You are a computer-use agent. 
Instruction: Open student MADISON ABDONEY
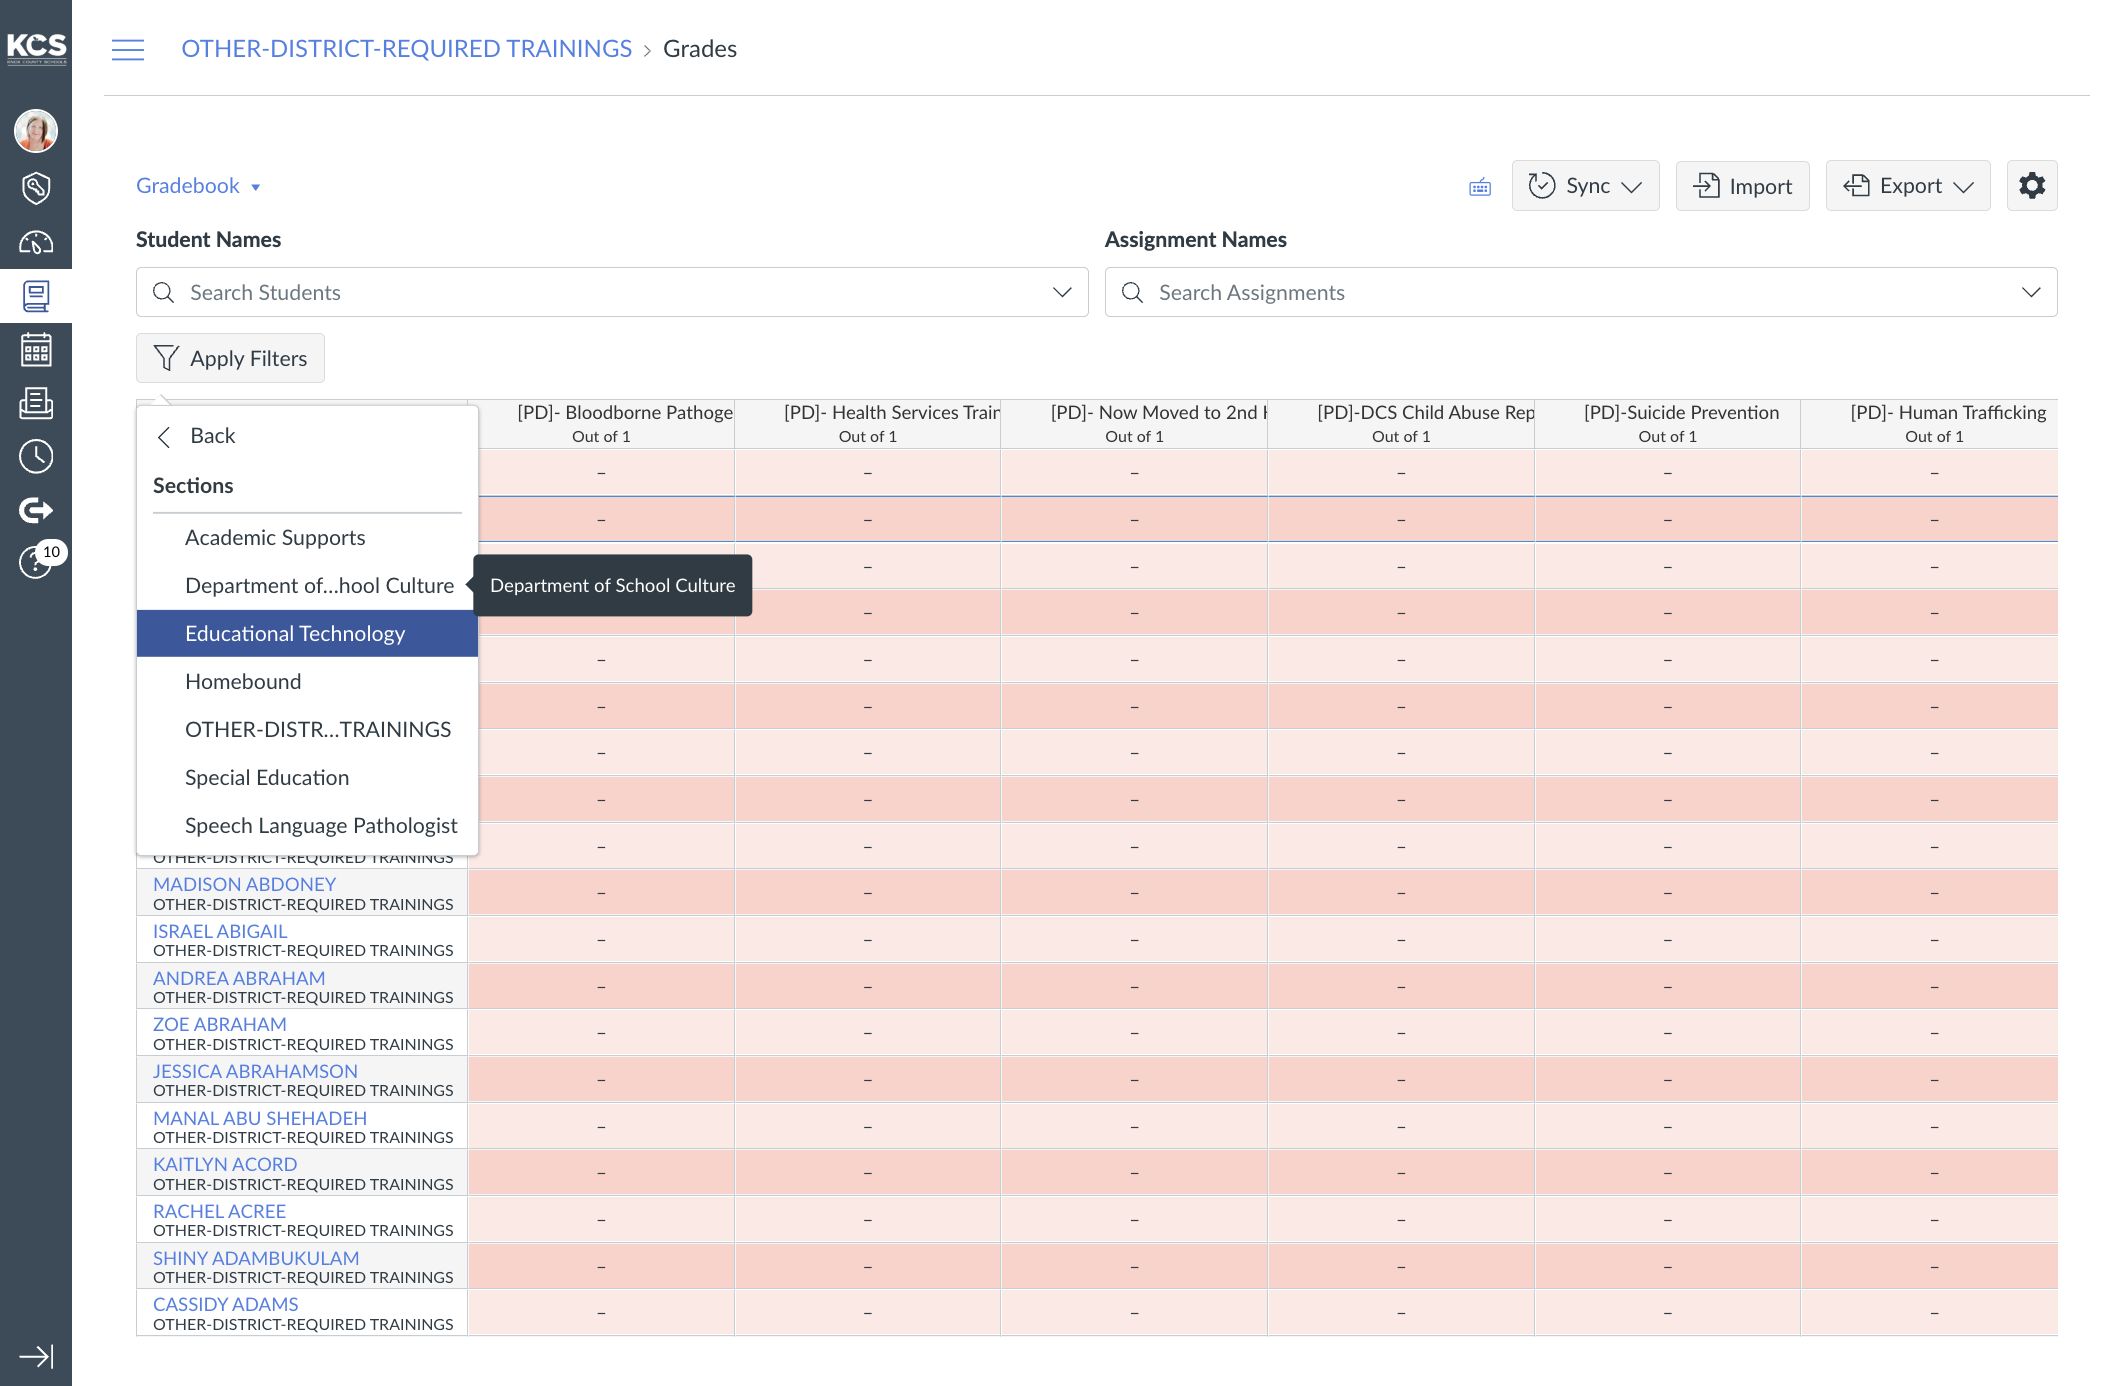pyautogui.click(x=244, y=884)
